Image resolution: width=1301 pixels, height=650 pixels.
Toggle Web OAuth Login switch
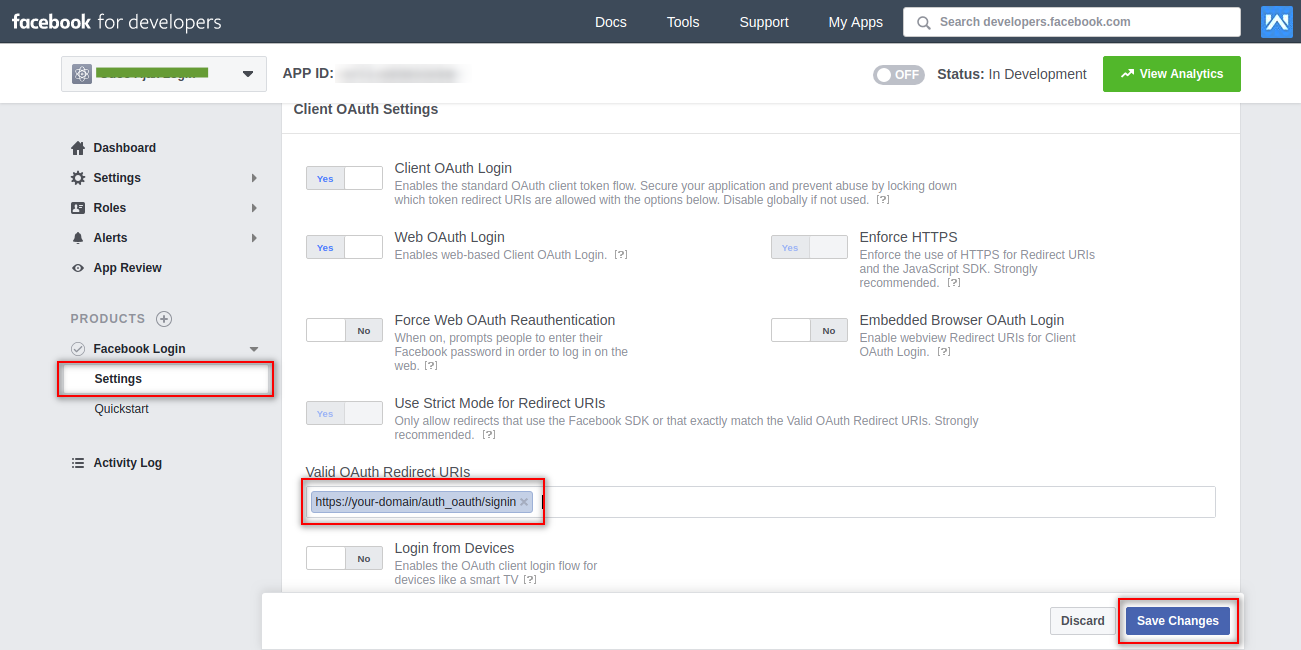[344, 247]
